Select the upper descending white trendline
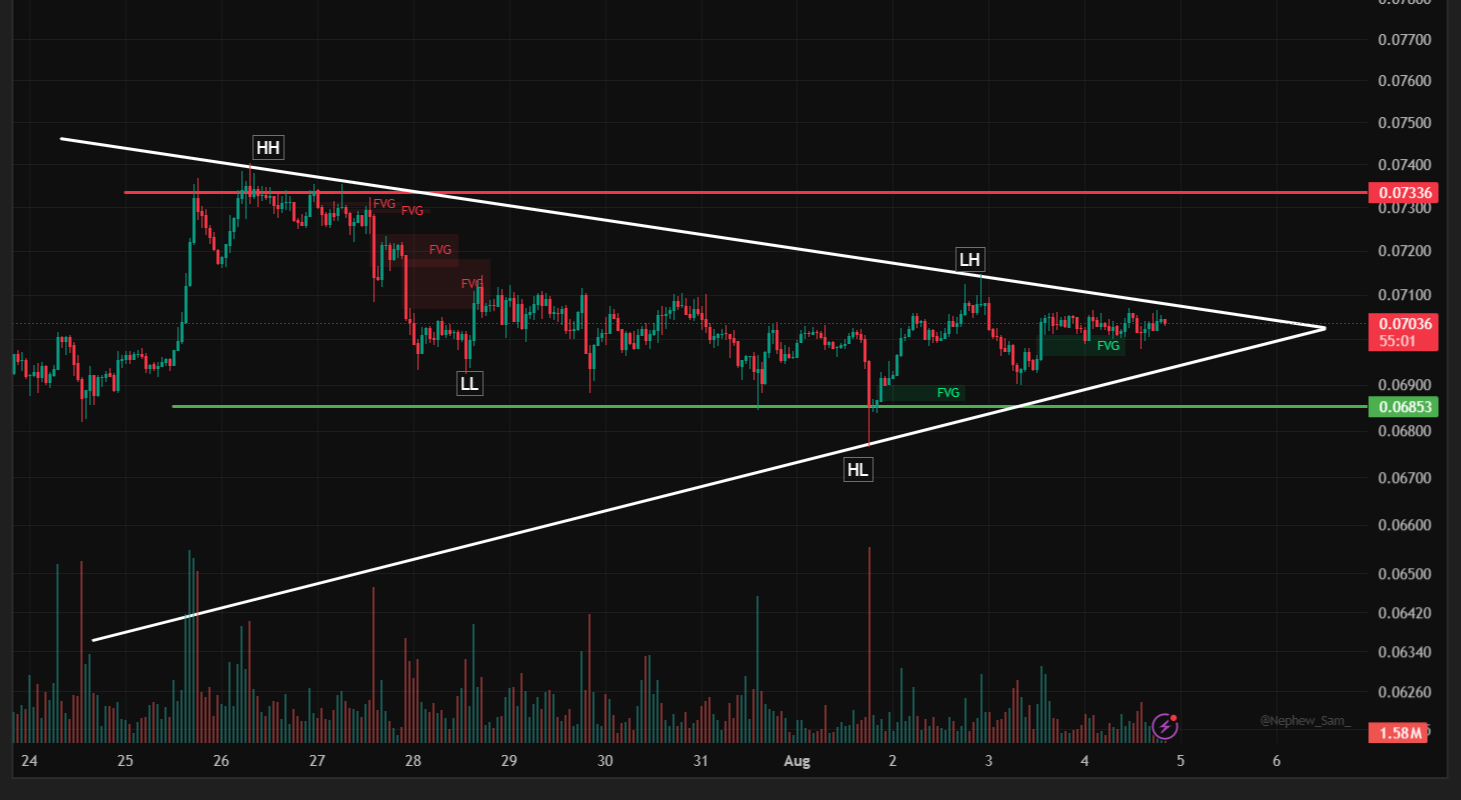The height and width of the screenshot is (800, 1461). [x=692, y=233]
